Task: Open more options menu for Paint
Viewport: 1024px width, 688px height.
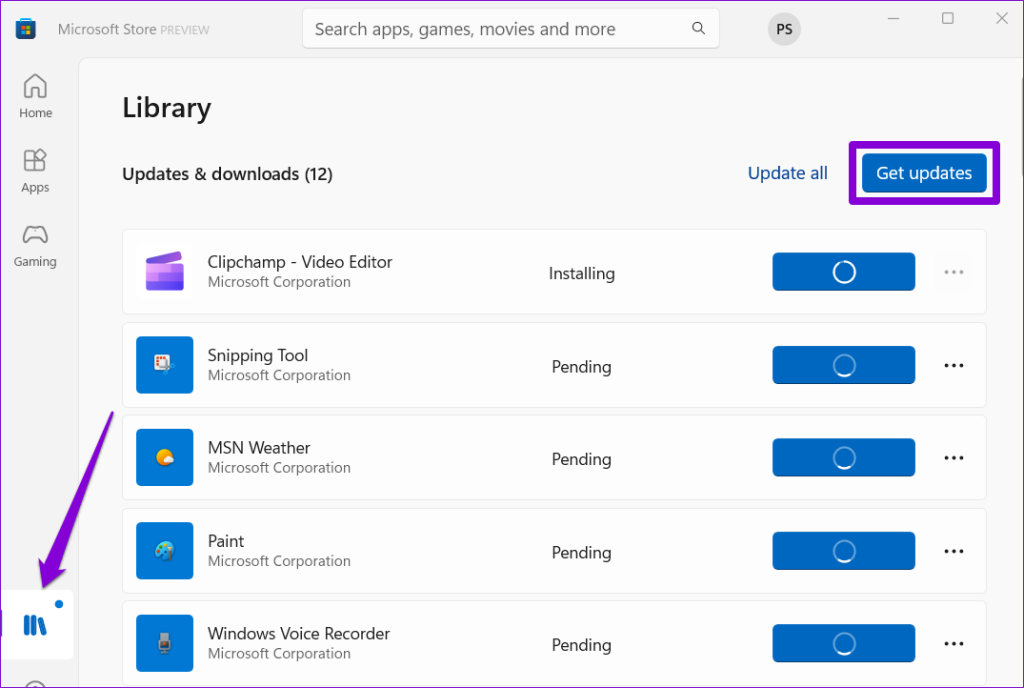Action: [953, 551]
